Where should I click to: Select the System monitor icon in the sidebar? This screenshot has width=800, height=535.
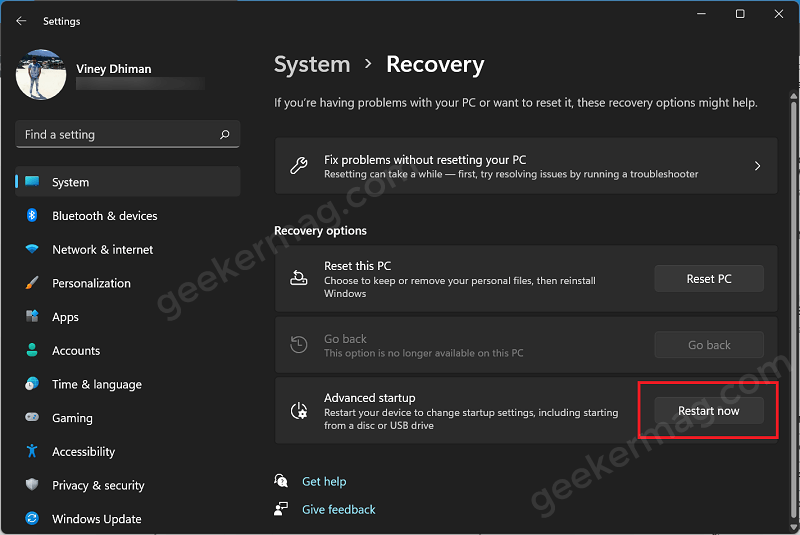coord(32,182)
